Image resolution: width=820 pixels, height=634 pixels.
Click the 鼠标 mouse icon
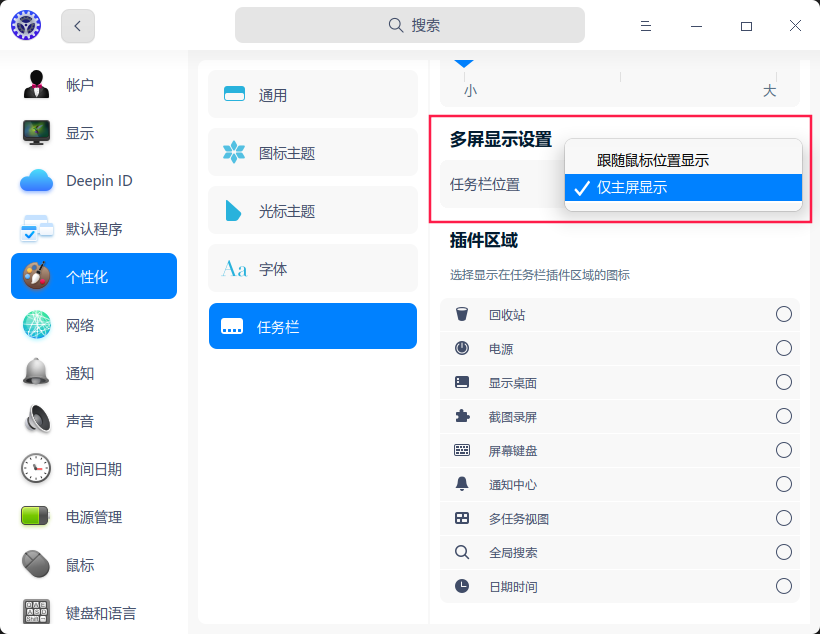click(x=36, y=564)
